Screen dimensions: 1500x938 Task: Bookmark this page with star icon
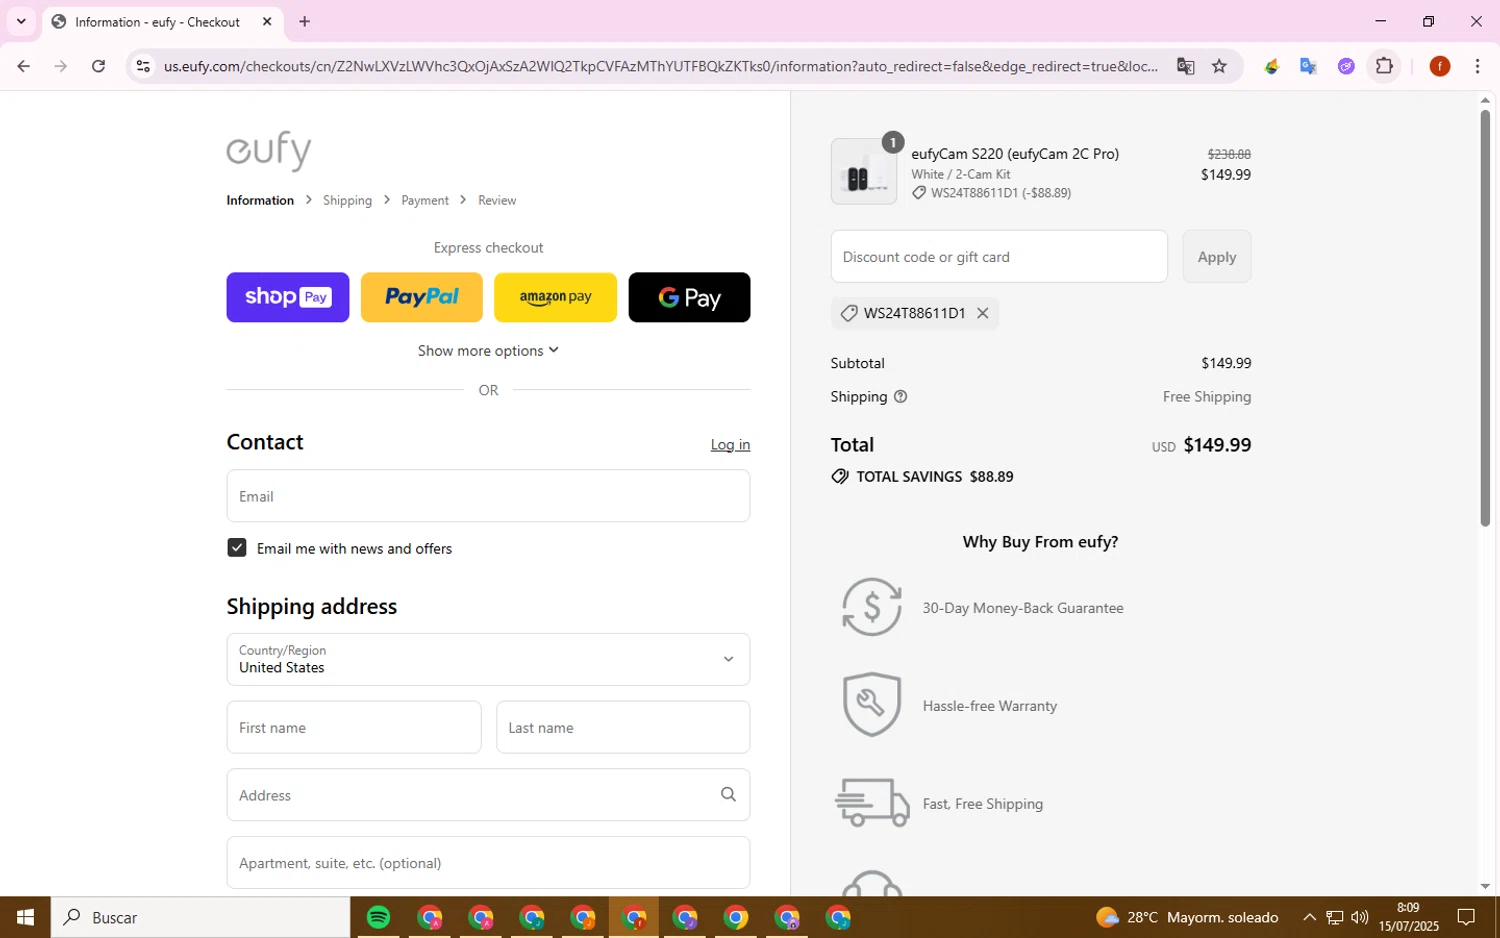point(1219,66)
